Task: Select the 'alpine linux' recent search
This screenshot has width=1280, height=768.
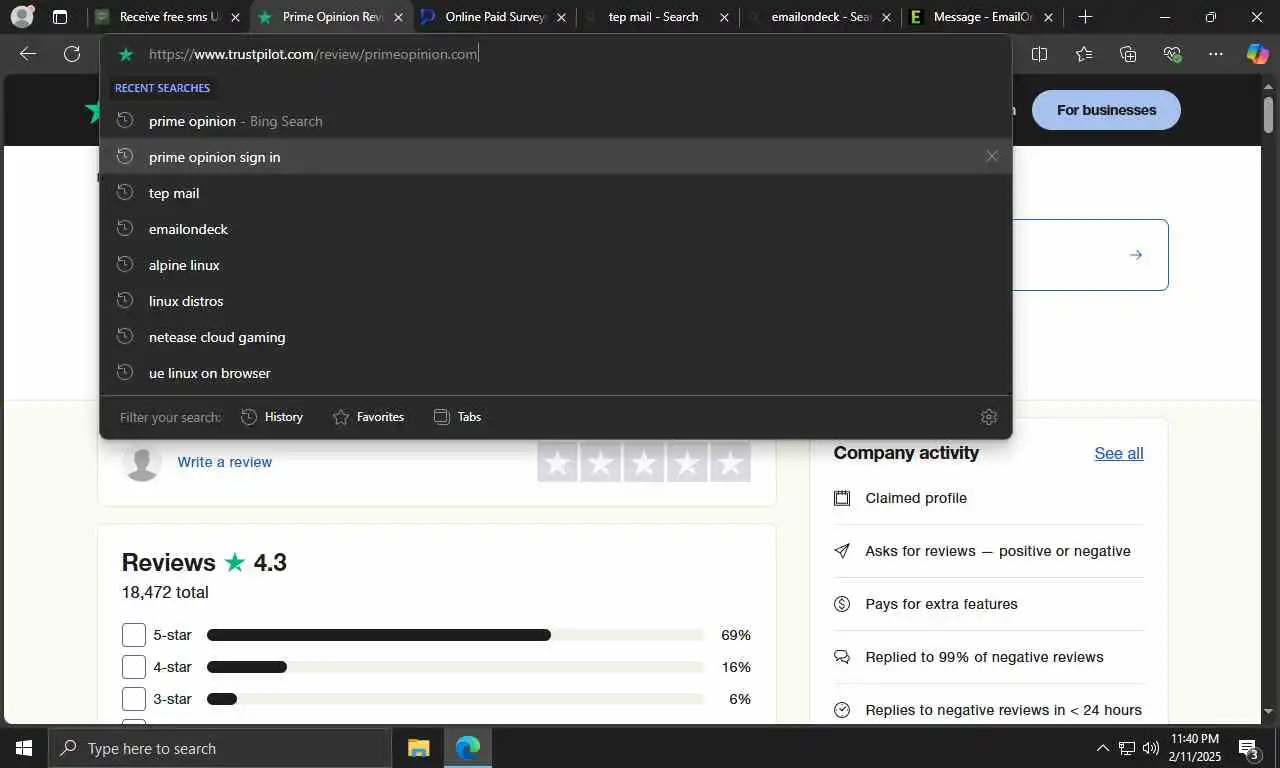Action: [556, 265]
